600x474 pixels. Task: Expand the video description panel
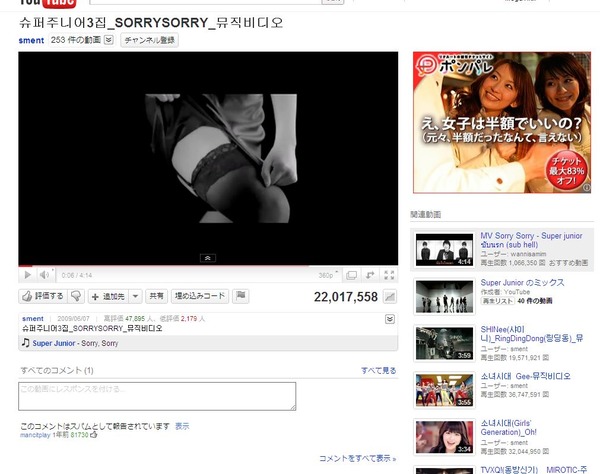pyautogui.click(x=390, y=319)
